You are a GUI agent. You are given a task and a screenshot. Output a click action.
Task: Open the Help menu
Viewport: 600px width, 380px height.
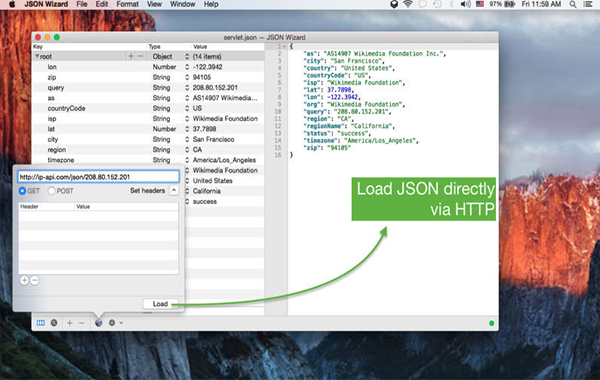click(211, 4)
